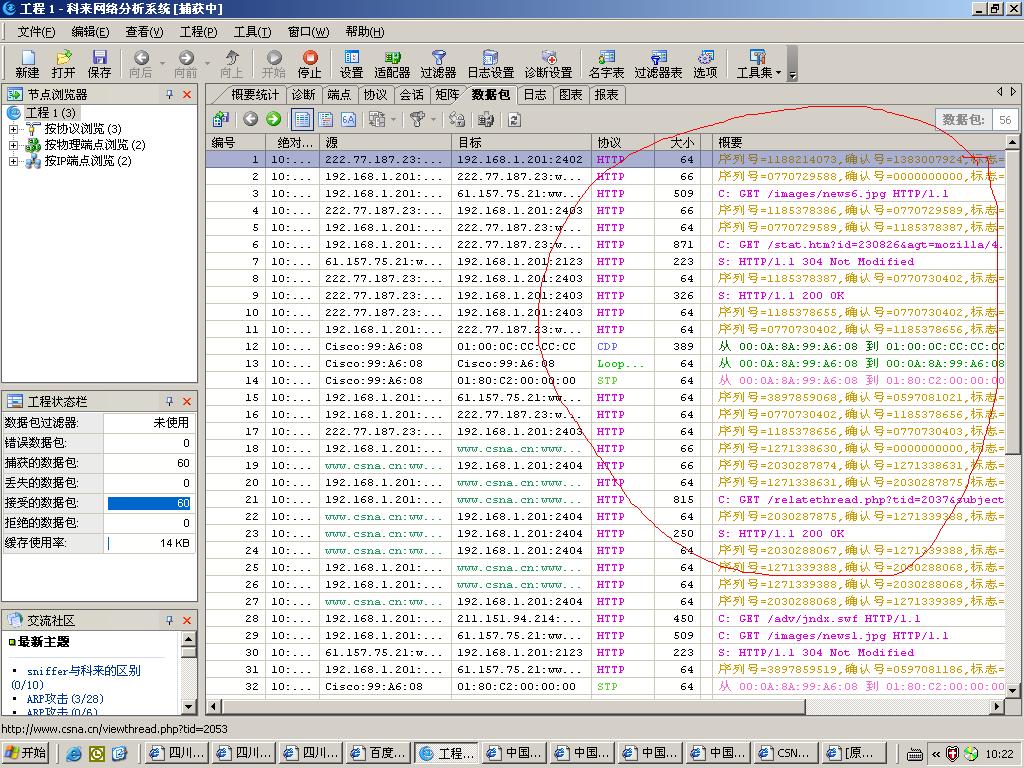Image resolution: width=1024 pixels, height=768 pixels.
Task: Toggle pin on 工程状态栏 panel
Action: click(x=169, y=401)
